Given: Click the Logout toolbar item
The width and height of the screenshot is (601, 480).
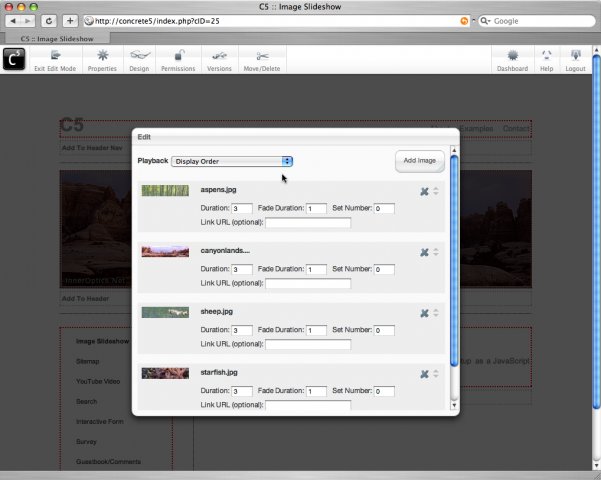Looking at the screenshot, I should click(575, 60).
